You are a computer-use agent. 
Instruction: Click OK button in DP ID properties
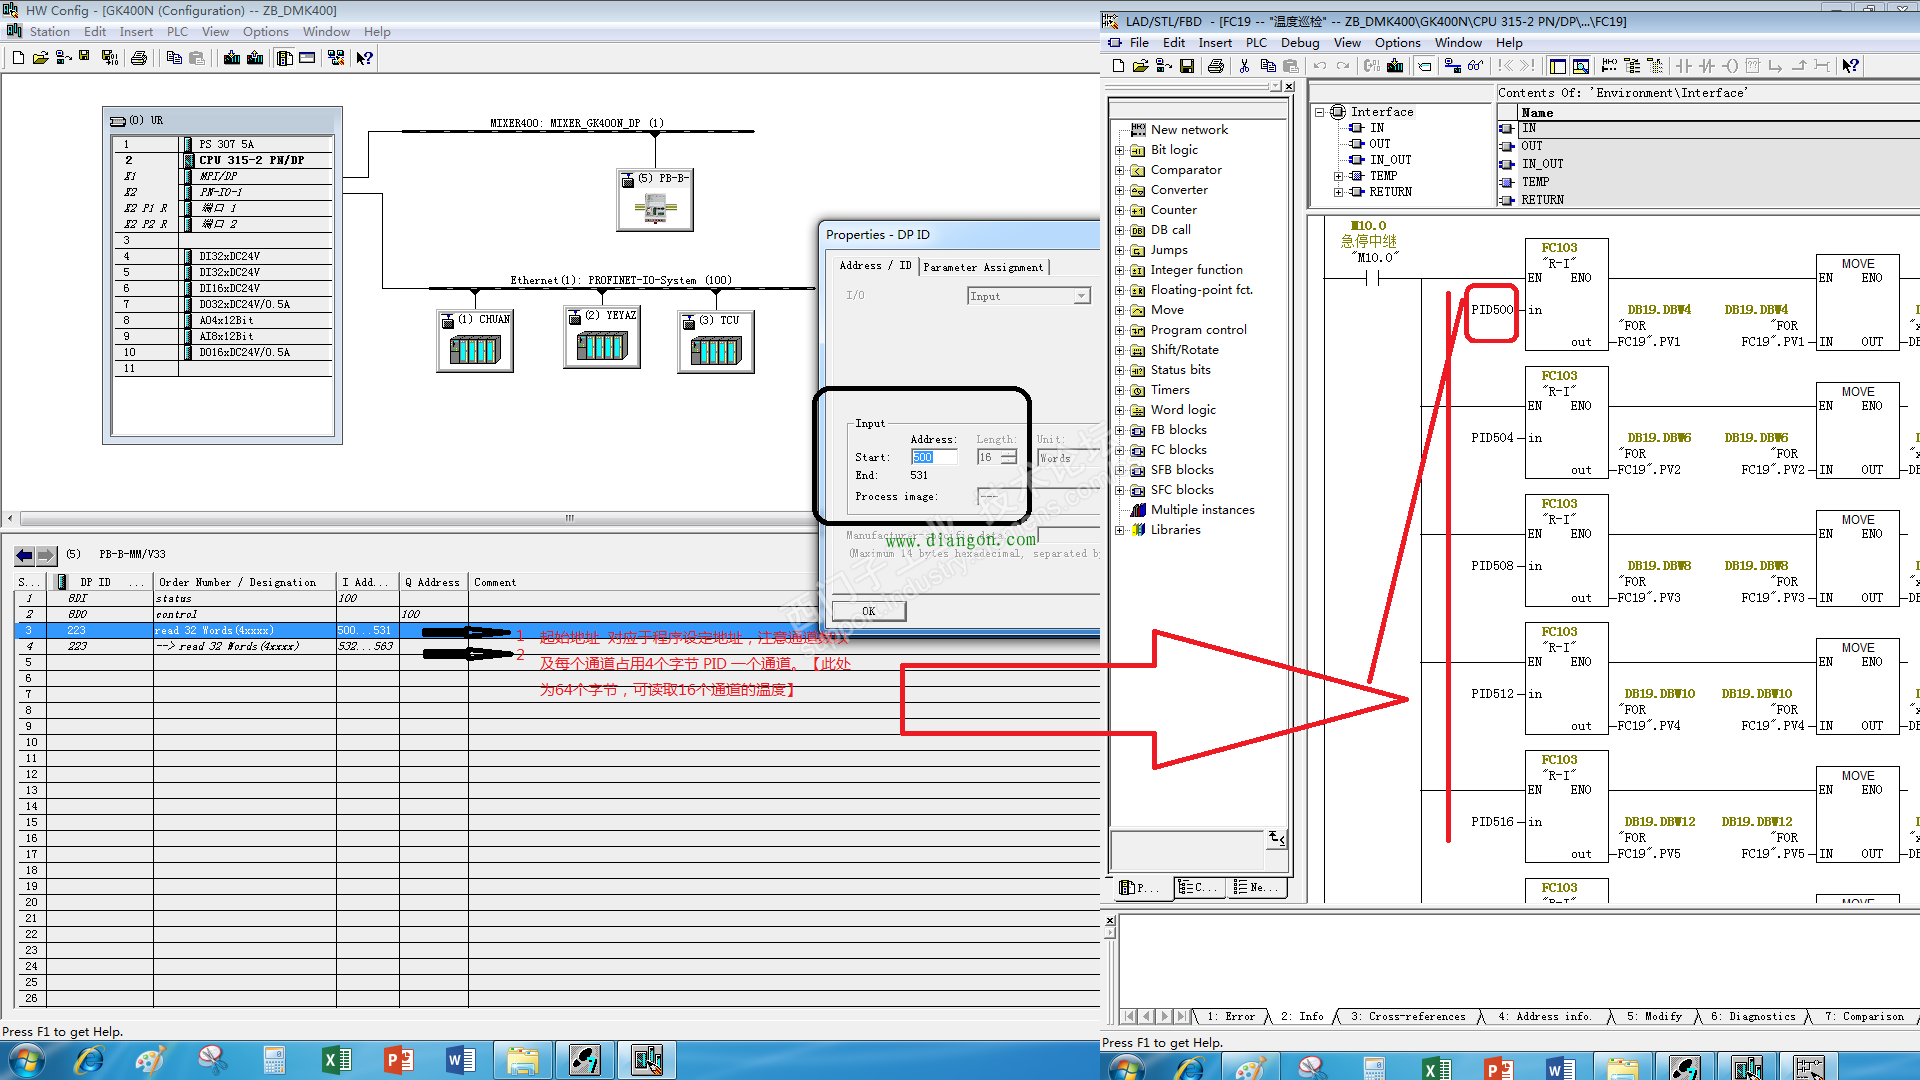pos(868,611)
